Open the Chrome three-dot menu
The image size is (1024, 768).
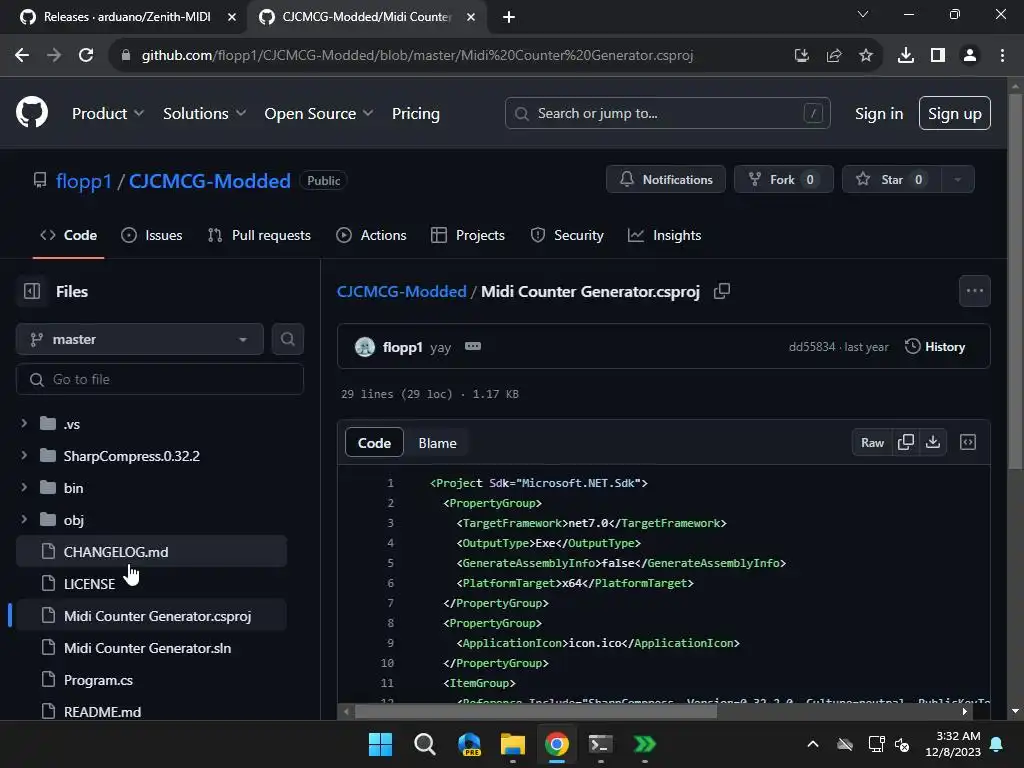1002,55
